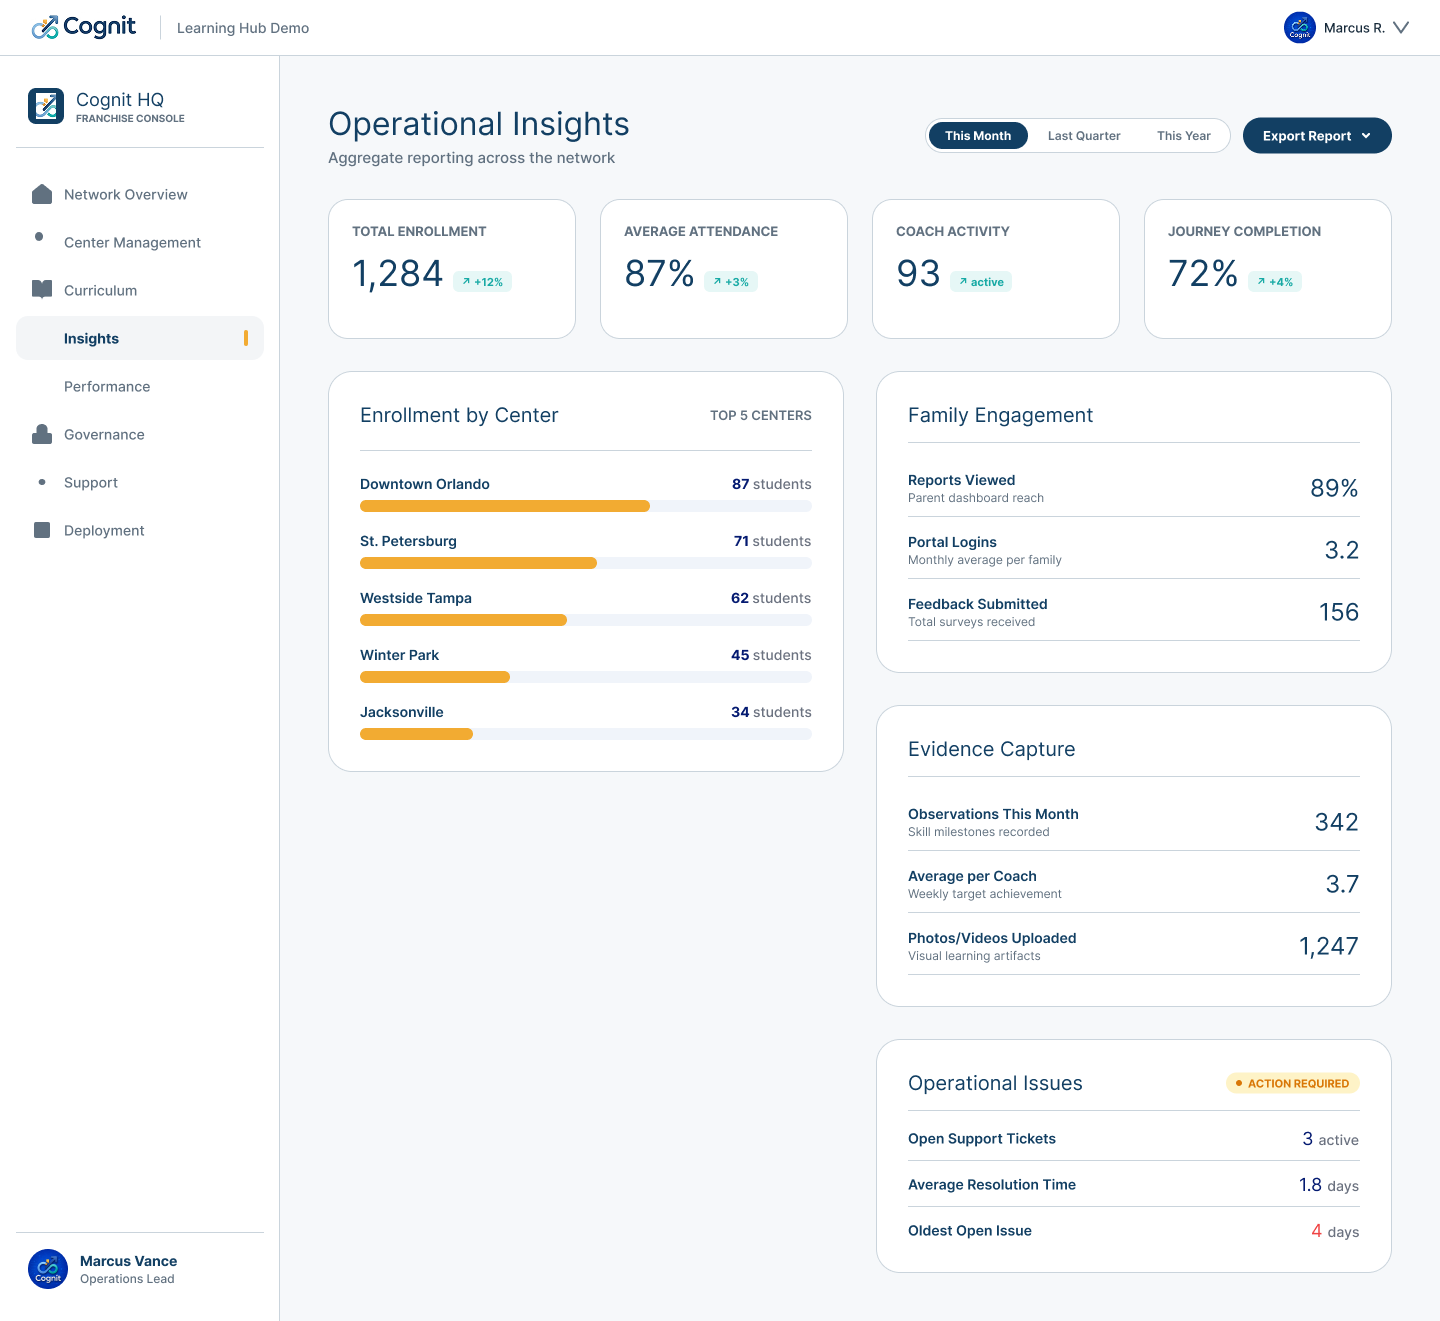Click the Deployment square icon

(42, 530)
